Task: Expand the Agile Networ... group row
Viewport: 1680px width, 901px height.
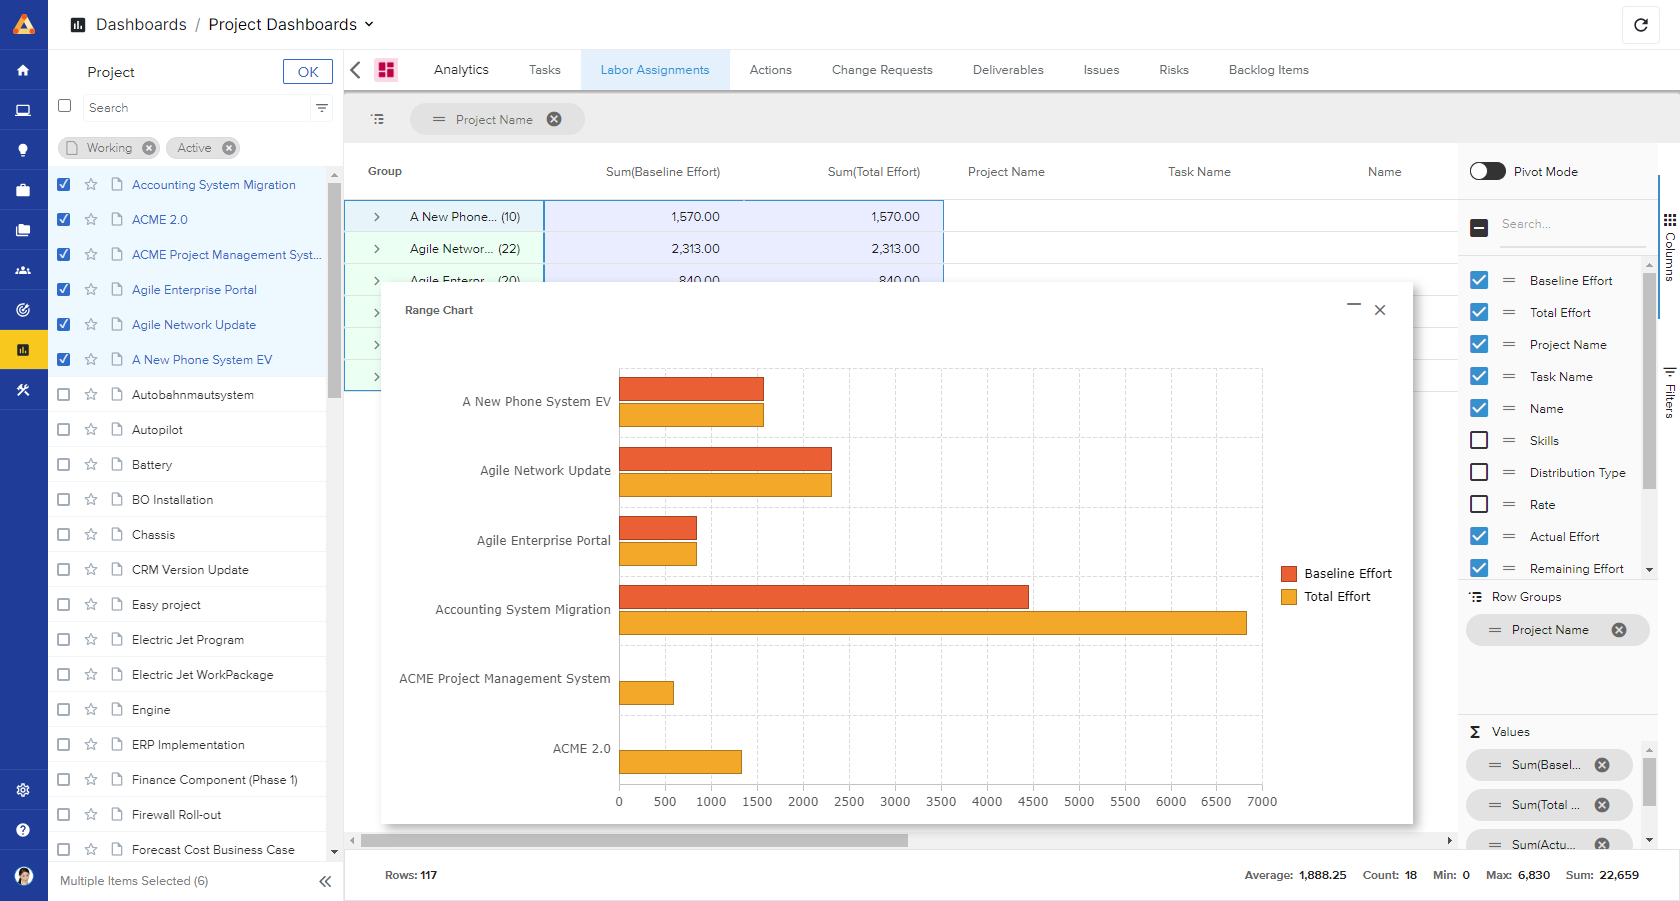Action: point(377,248)
